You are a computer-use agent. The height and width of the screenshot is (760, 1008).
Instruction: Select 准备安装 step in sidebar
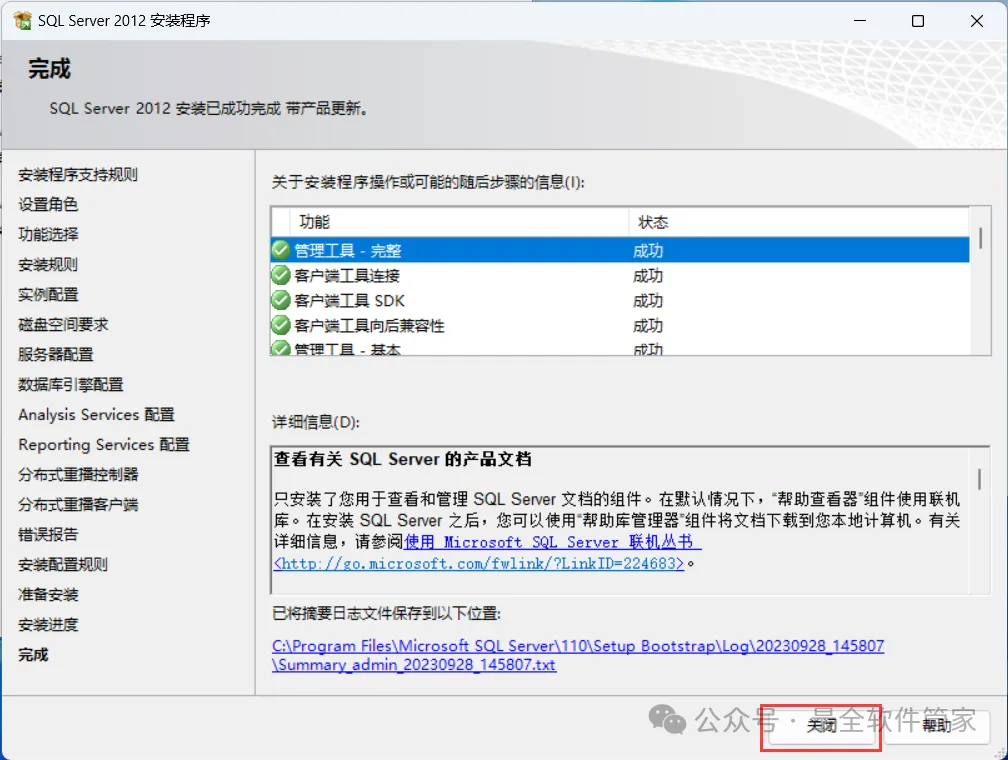pyautogui.click(x=48, y=594)
